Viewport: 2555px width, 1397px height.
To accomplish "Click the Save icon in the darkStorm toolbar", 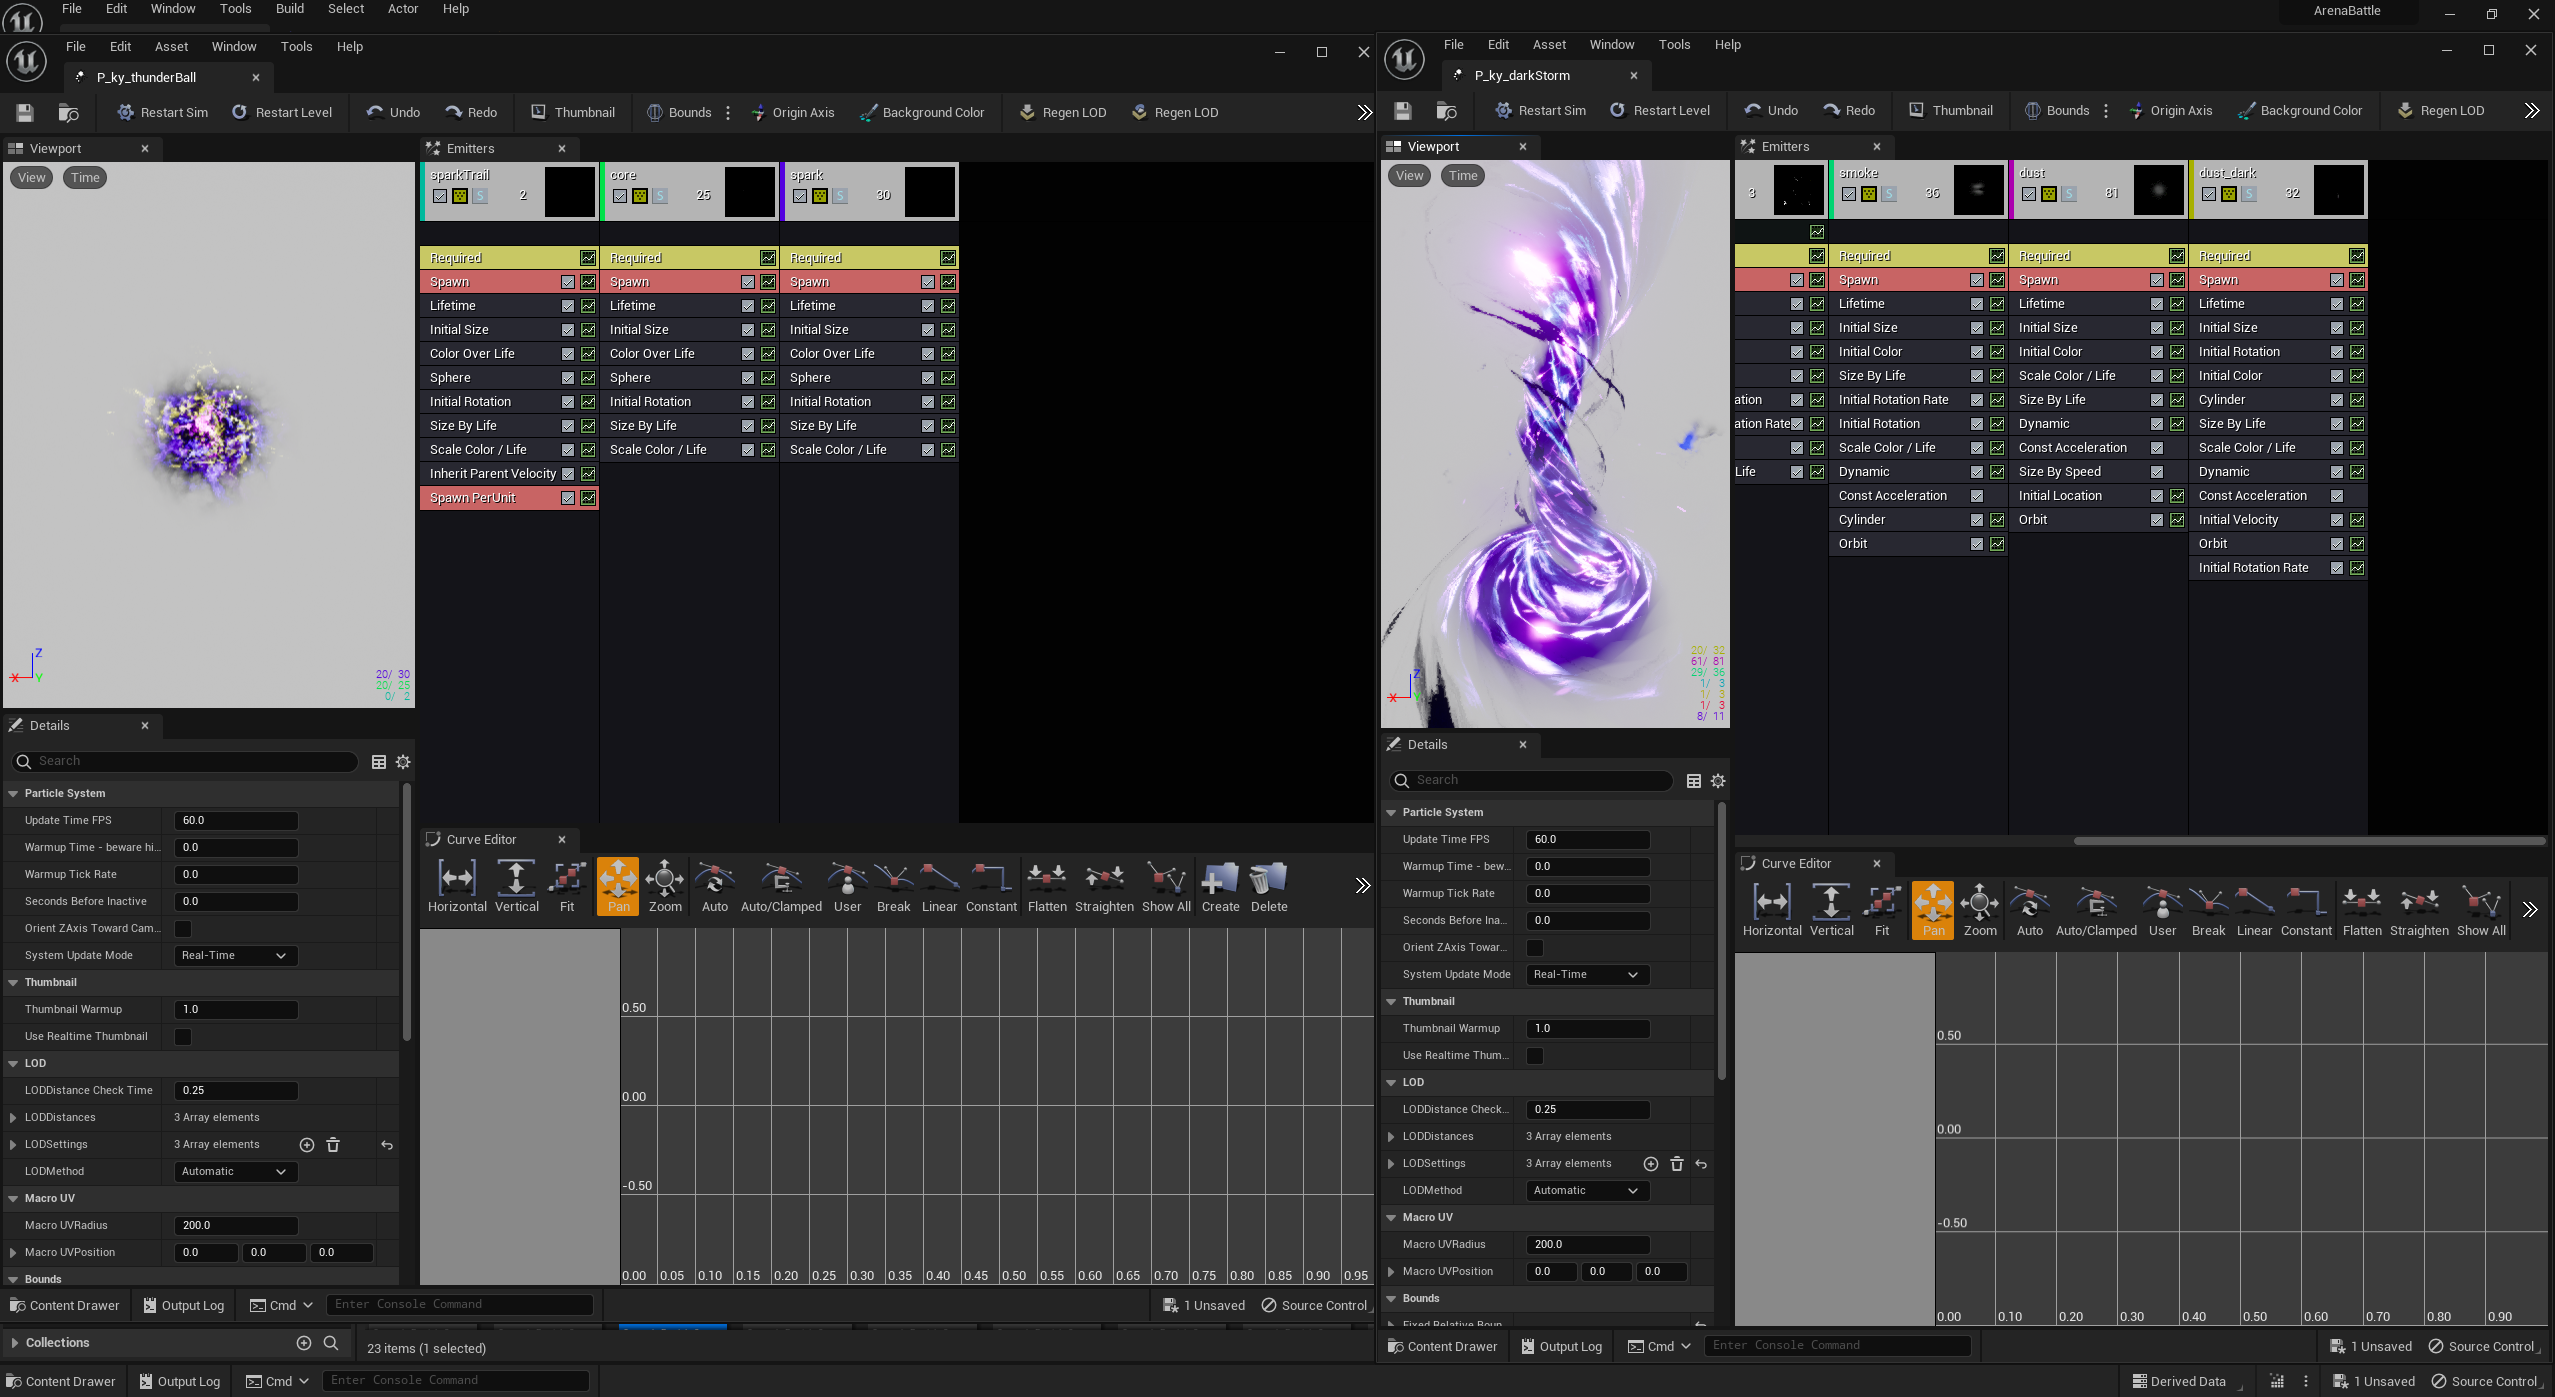I will [1403, 110].
